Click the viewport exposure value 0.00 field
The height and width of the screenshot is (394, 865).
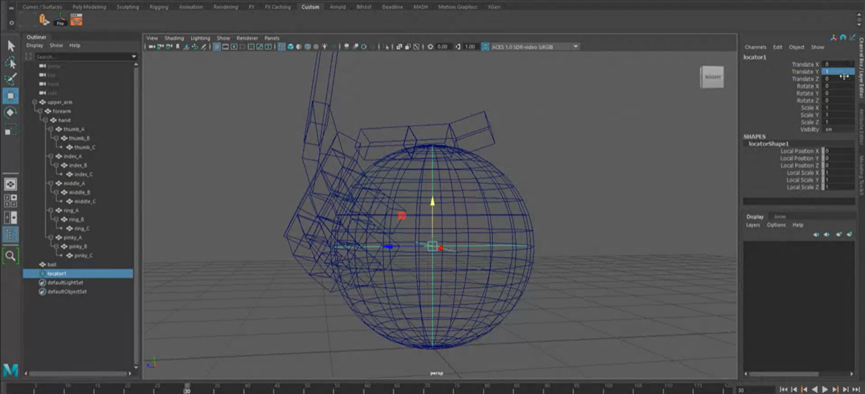tap(443, 47)
